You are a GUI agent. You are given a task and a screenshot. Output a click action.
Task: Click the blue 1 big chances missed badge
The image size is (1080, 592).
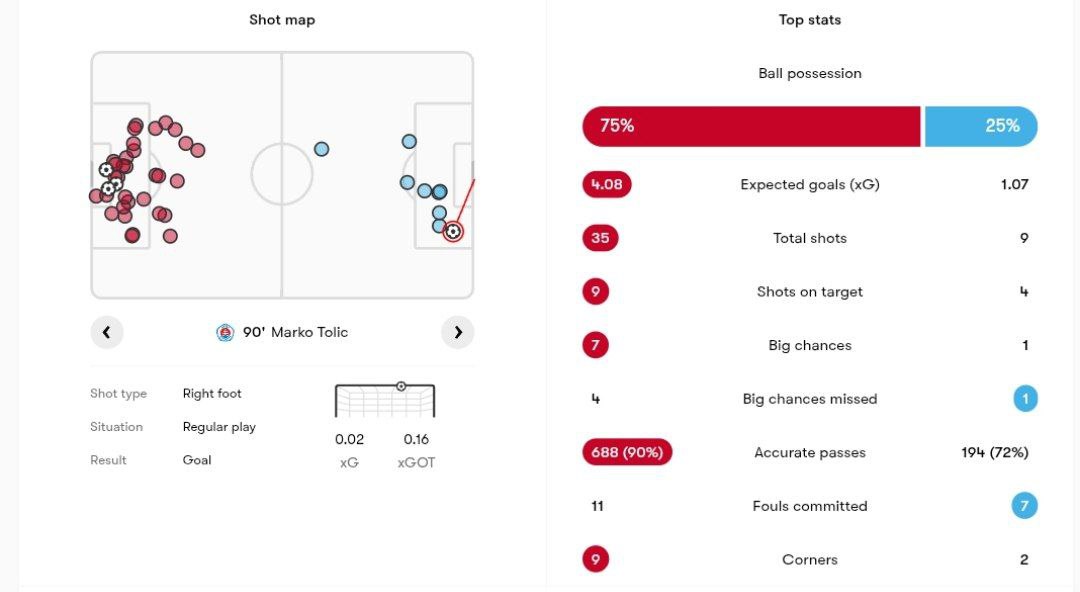coord(1025,398)
